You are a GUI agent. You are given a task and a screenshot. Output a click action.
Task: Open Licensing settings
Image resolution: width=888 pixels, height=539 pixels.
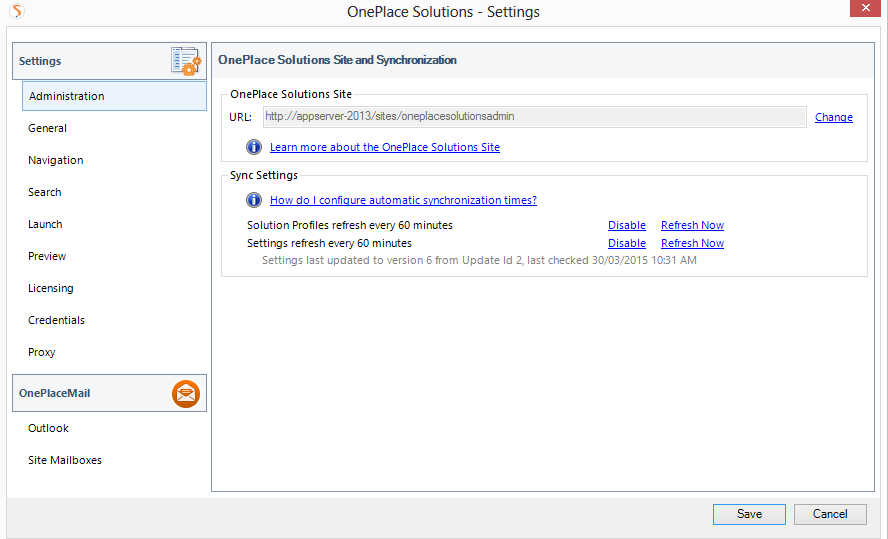click(x=51, y=288)
